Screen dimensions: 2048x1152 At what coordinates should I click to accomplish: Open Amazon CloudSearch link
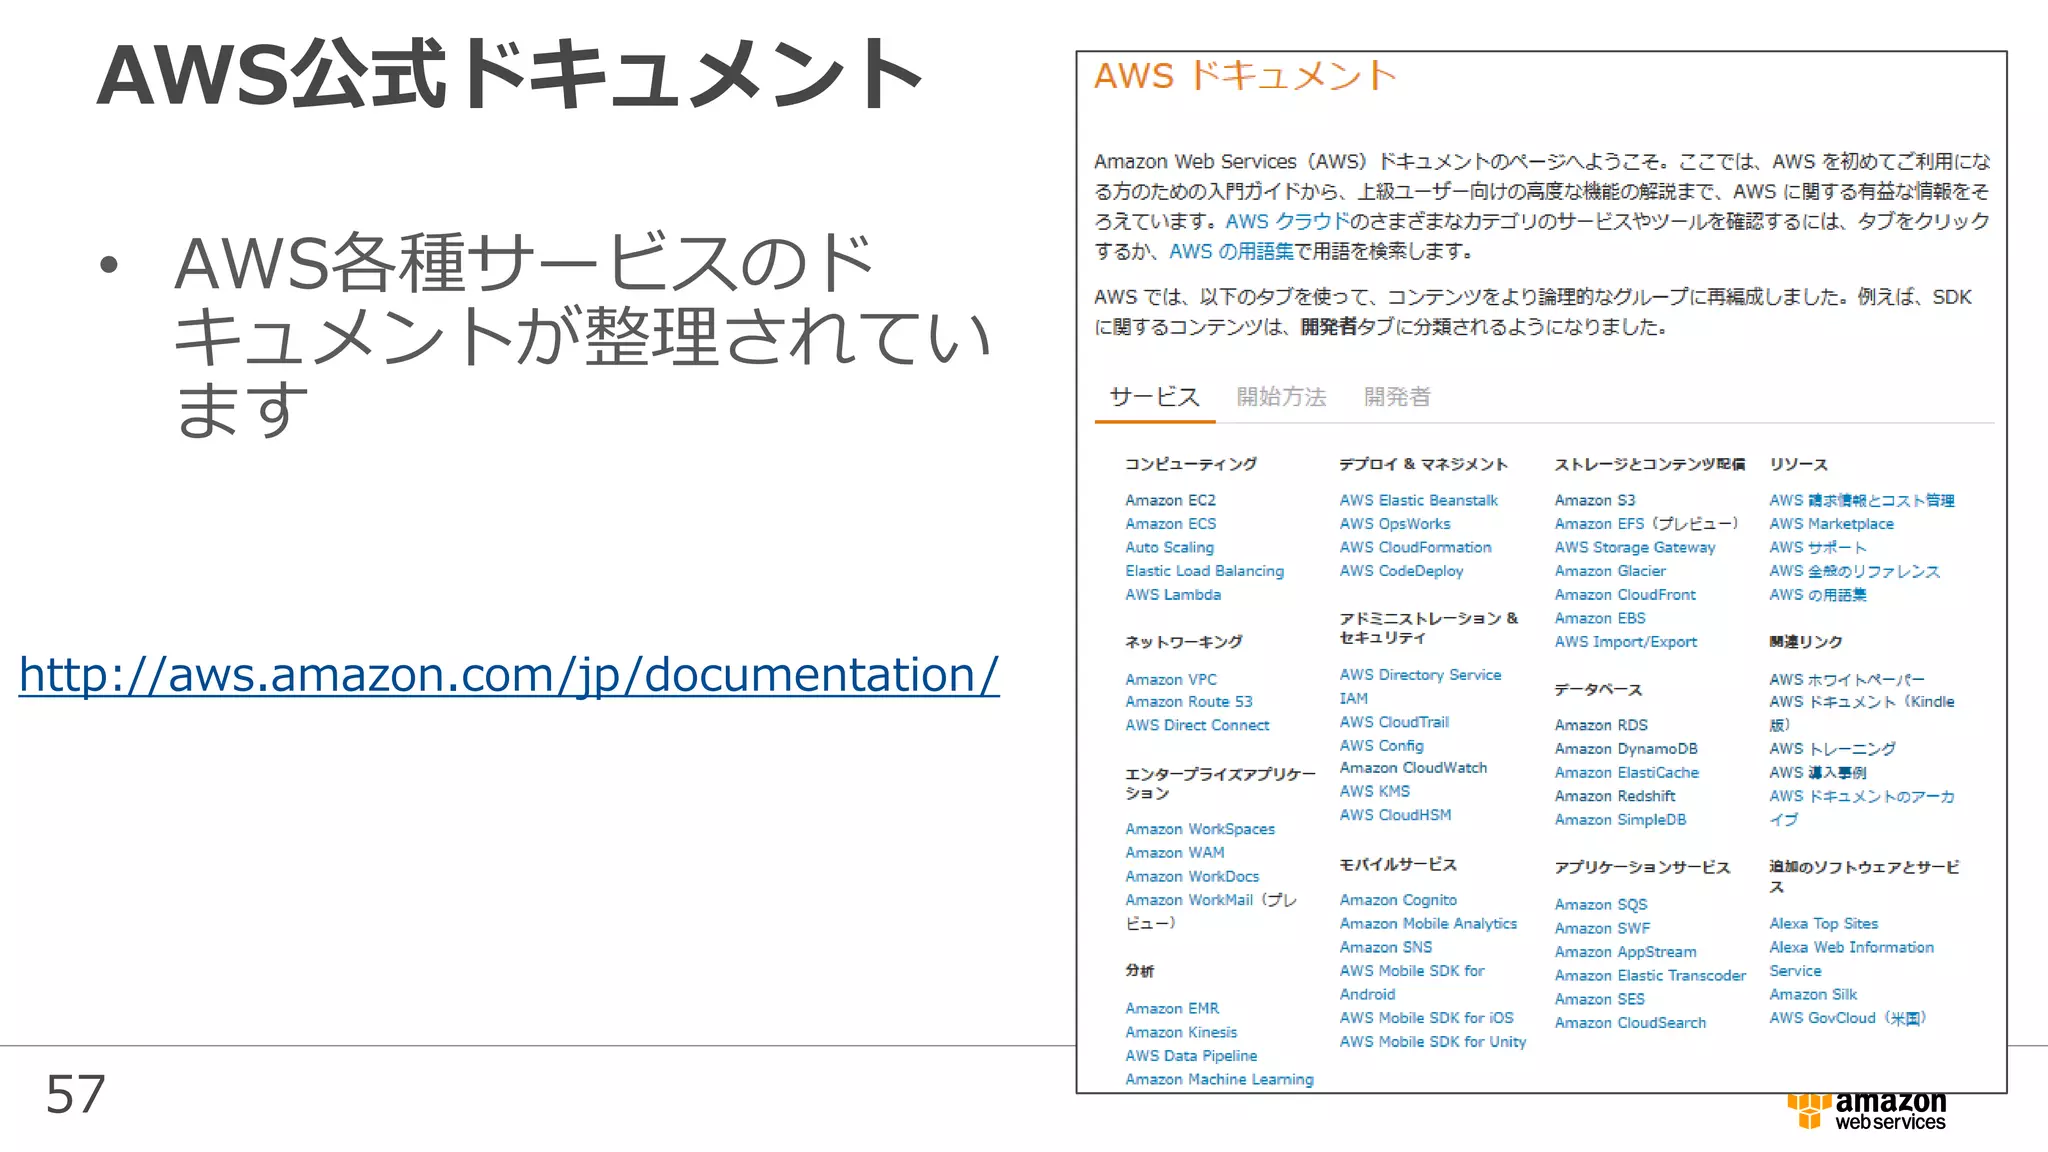tap(1630, 1023)
